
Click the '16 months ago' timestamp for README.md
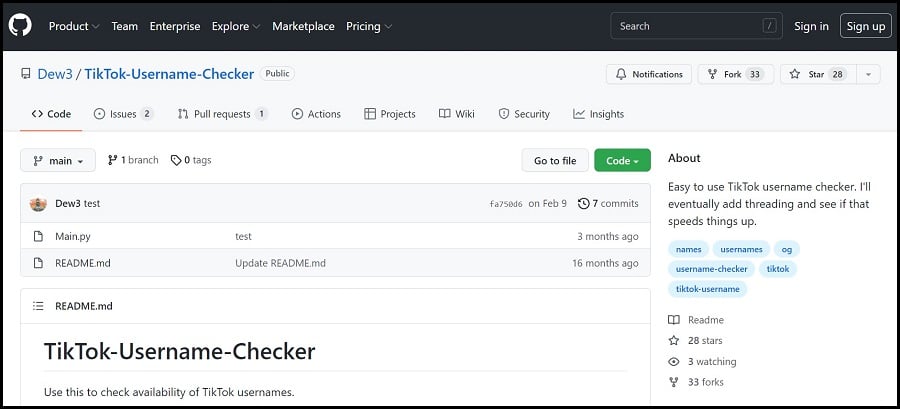(605, 263)
